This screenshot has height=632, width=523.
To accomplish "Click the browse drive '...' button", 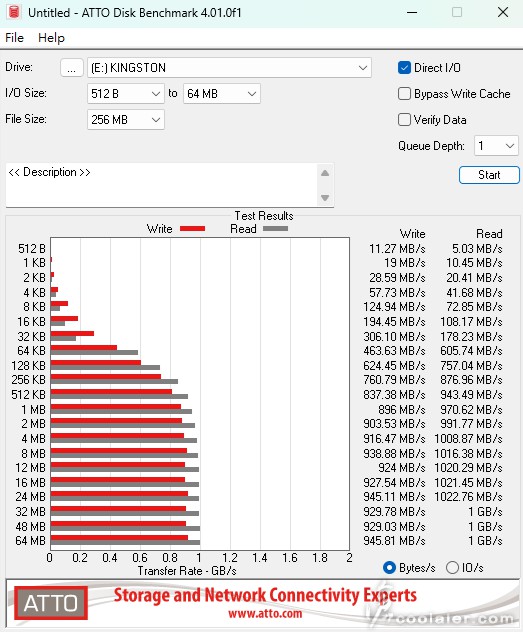I will click(x=72, y=68).
